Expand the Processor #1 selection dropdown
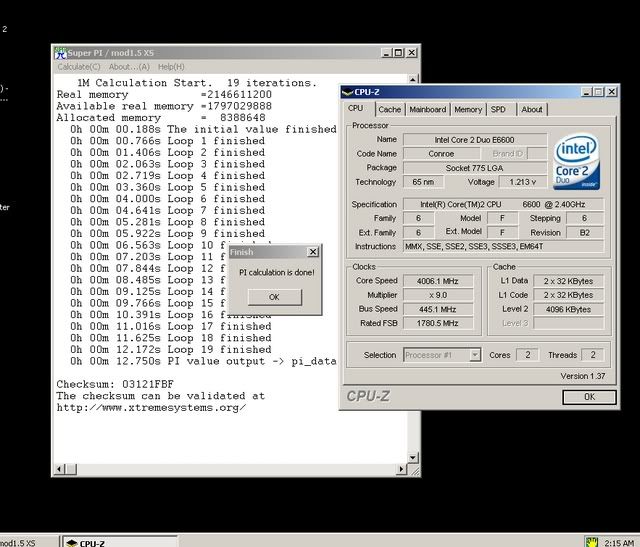 coord(476,355)
